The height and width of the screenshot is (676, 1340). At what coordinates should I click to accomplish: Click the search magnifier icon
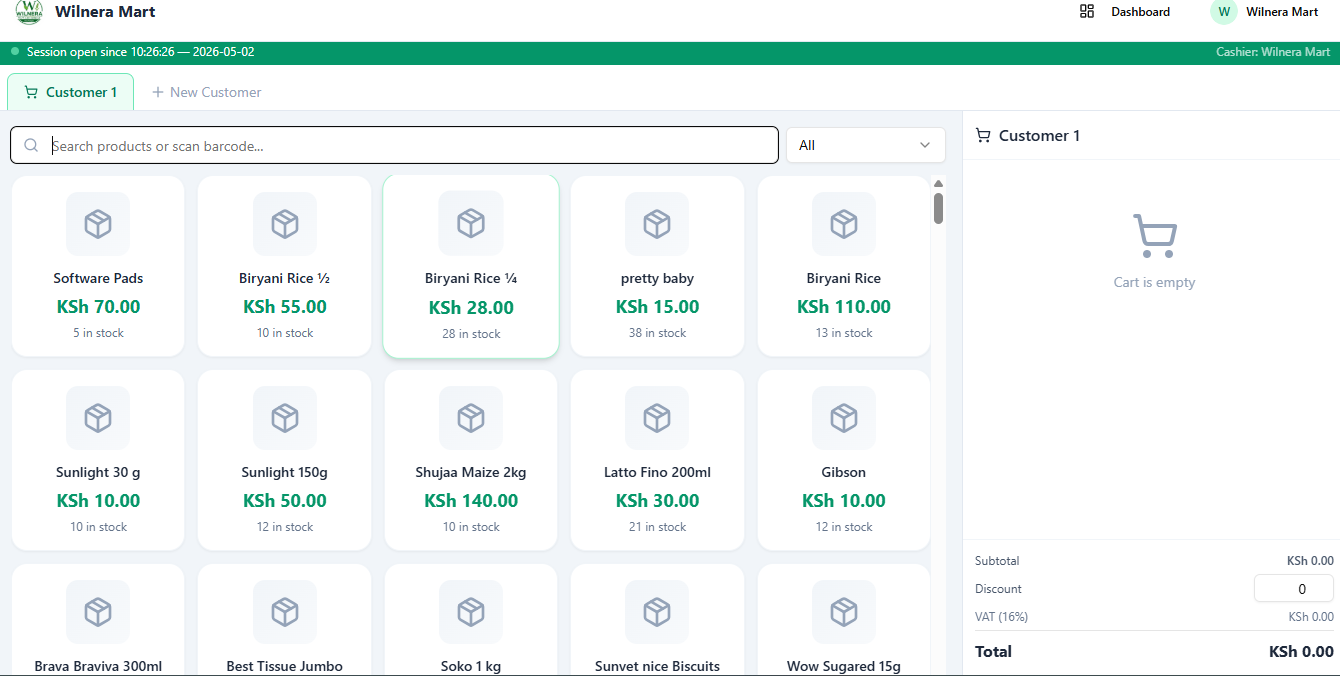(31, 145)
